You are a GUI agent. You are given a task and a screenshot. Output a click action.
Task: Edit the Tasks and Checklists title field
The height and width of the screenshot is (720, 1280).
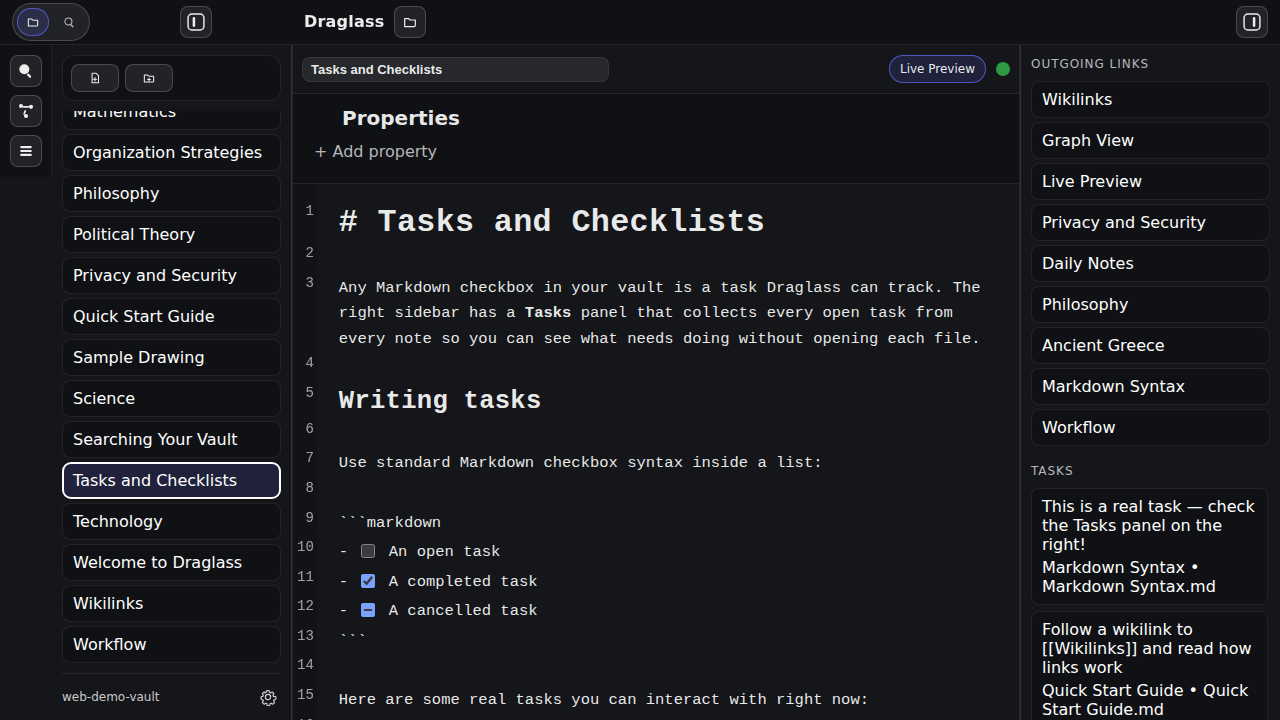tap(455, 70)
